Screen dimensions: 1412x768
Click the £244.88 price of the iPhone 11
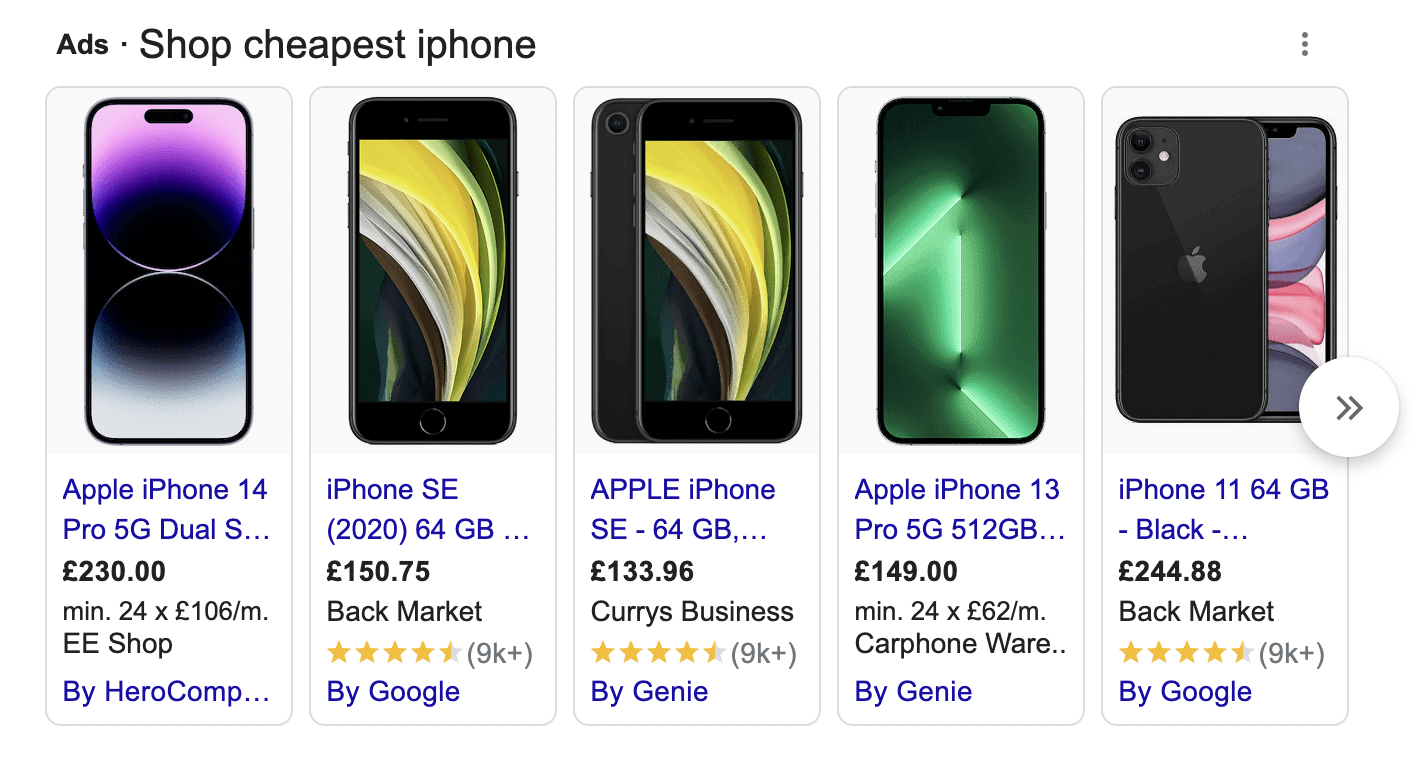click(x=1170, y=572)
